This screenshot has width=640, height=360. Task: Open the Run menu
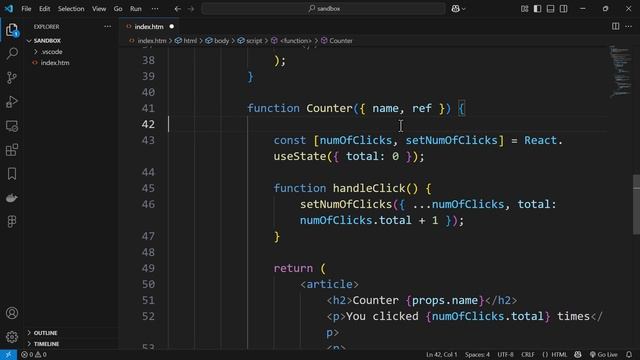point(136,9)
